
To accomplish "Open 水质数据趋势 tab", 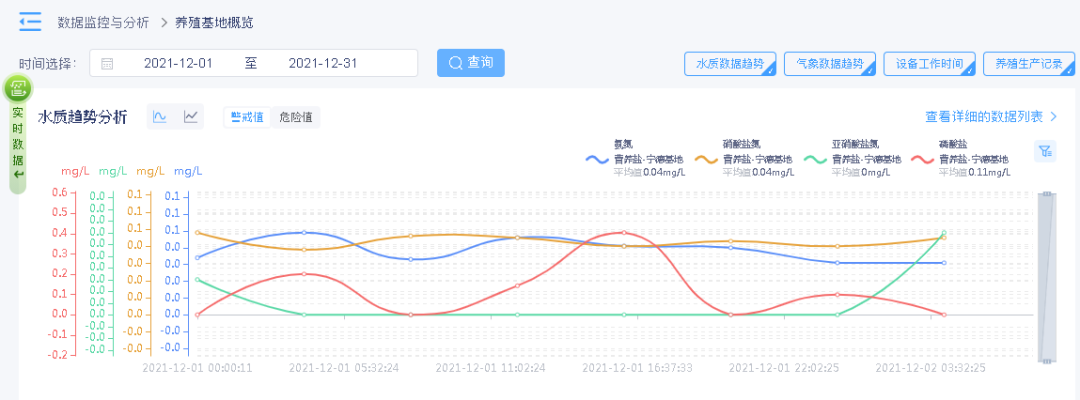I will tap(730, 63).
